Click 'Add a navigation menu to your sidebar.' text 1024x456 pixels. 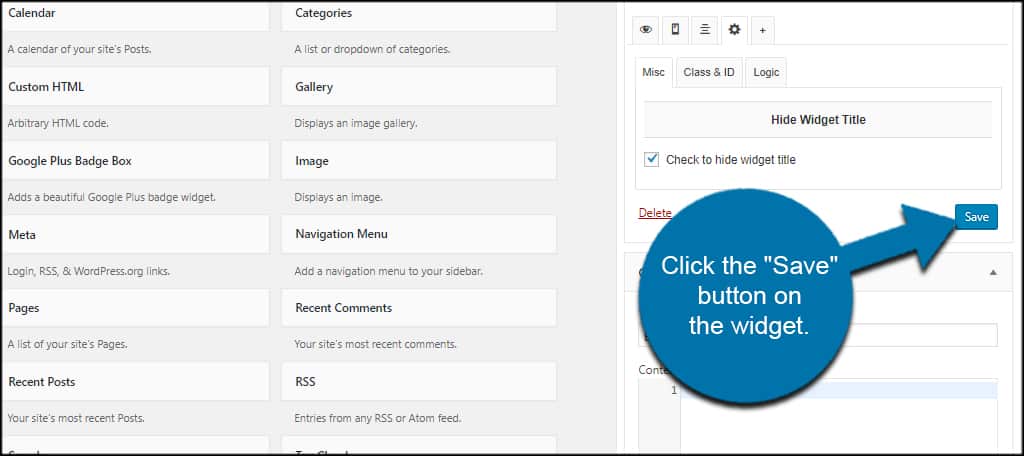tap(389, 270)
